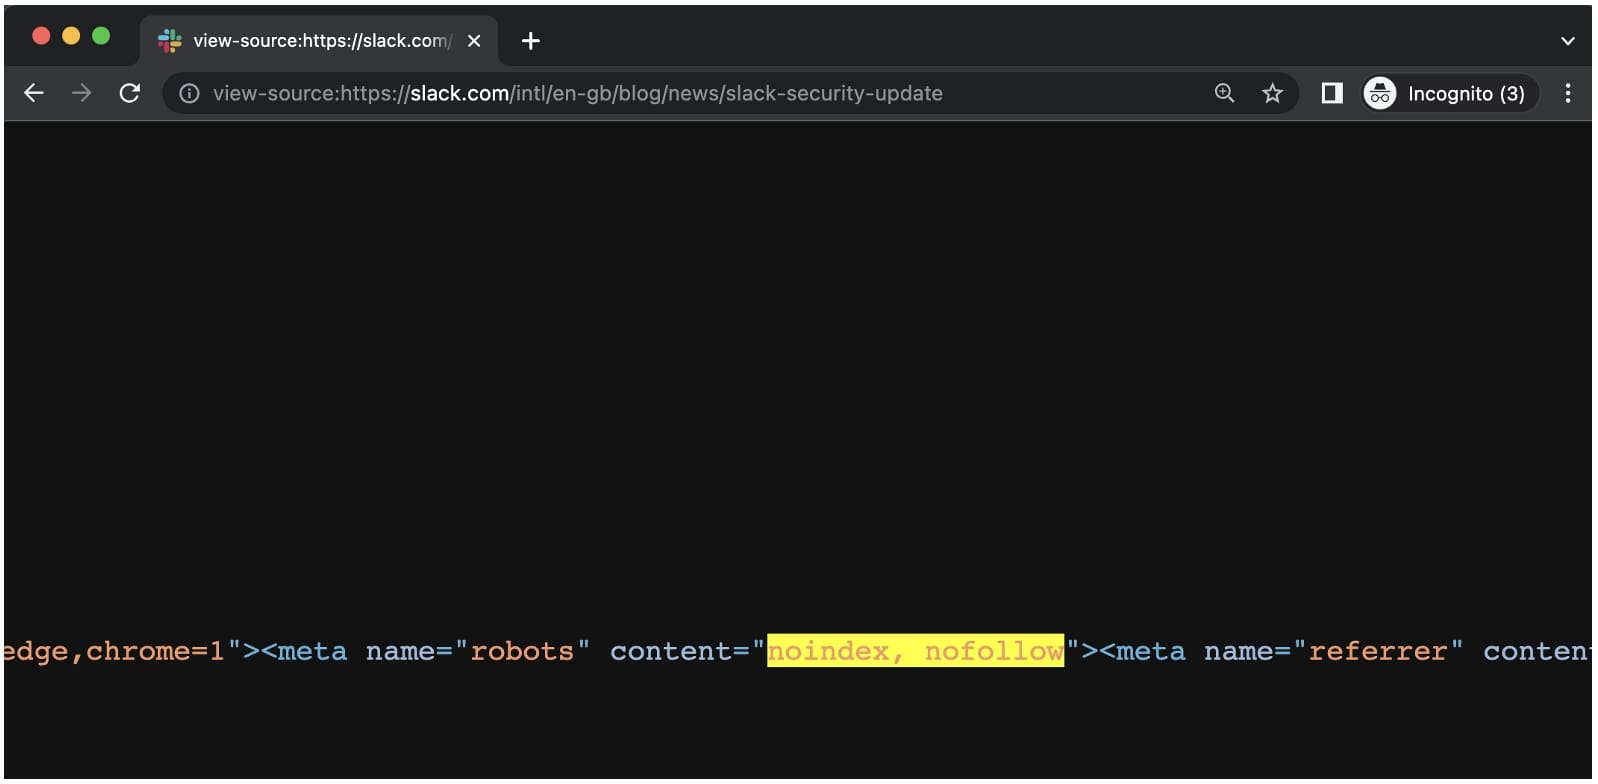Viewport: 1598px width, 784px height.
Task: Reload the view-source page
Action: pyautogui.click(x=130, y=93)
